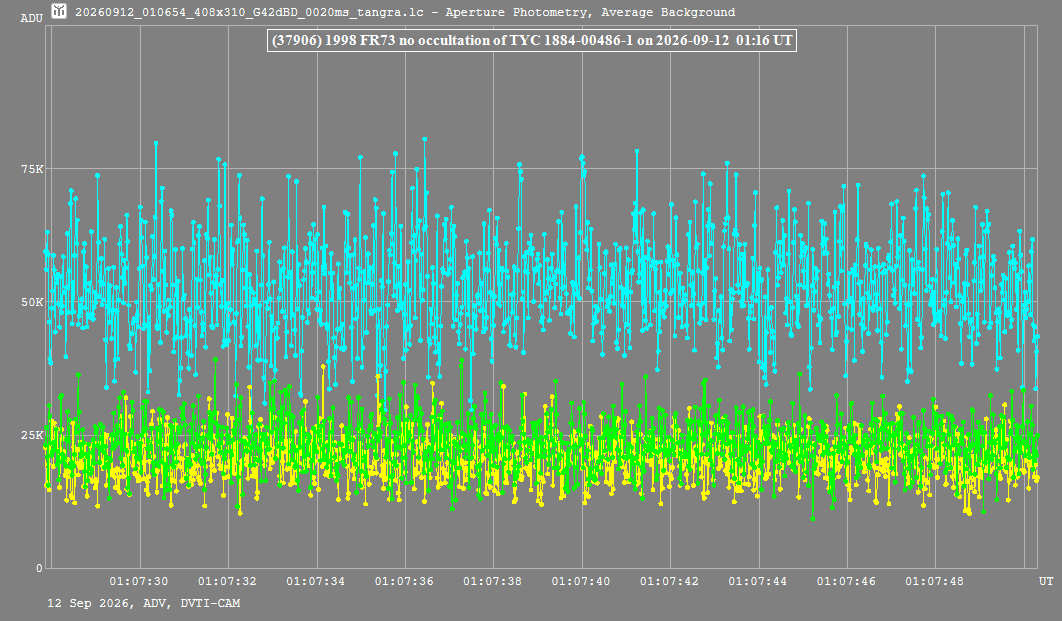Click the '(37906) 1998 FR73 no occultation' title box
The width and height of the screenshot is (1062, 621).
tap(532, 41)
